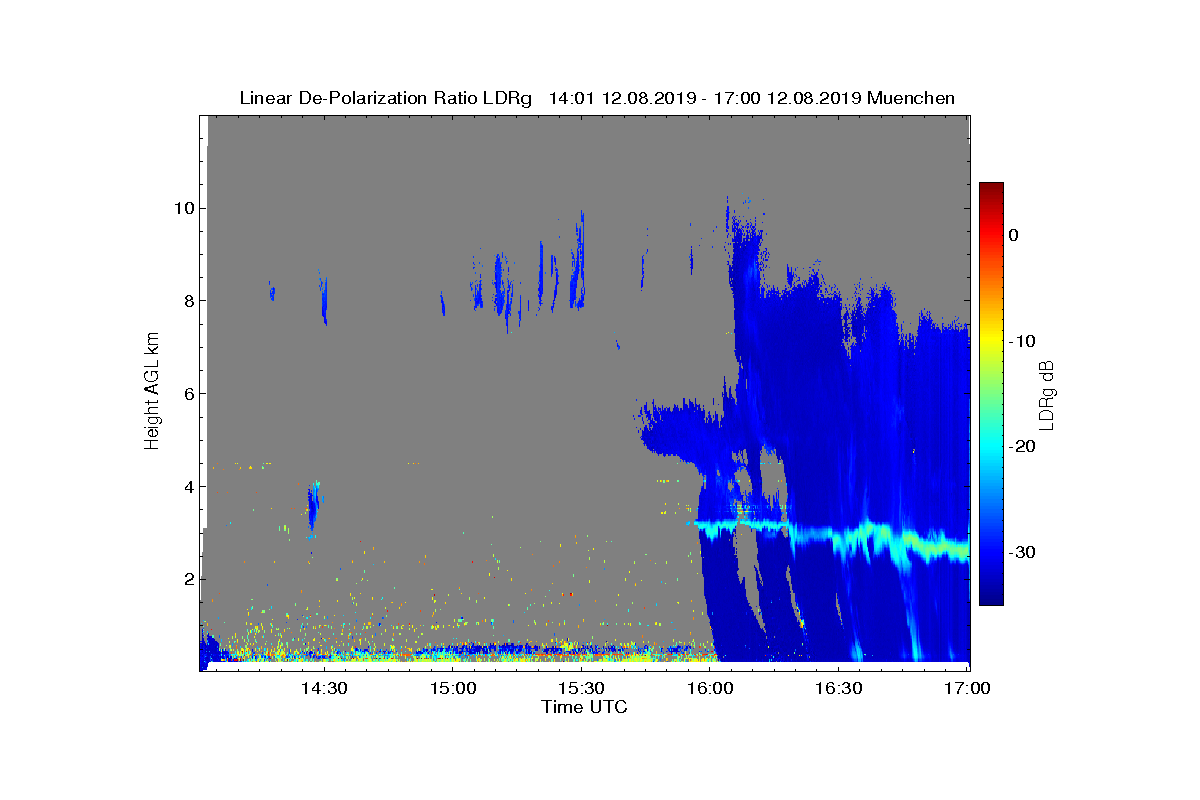Click the colorbar value 0
The image size is (1200, 800).
[x=1013, y=235]
